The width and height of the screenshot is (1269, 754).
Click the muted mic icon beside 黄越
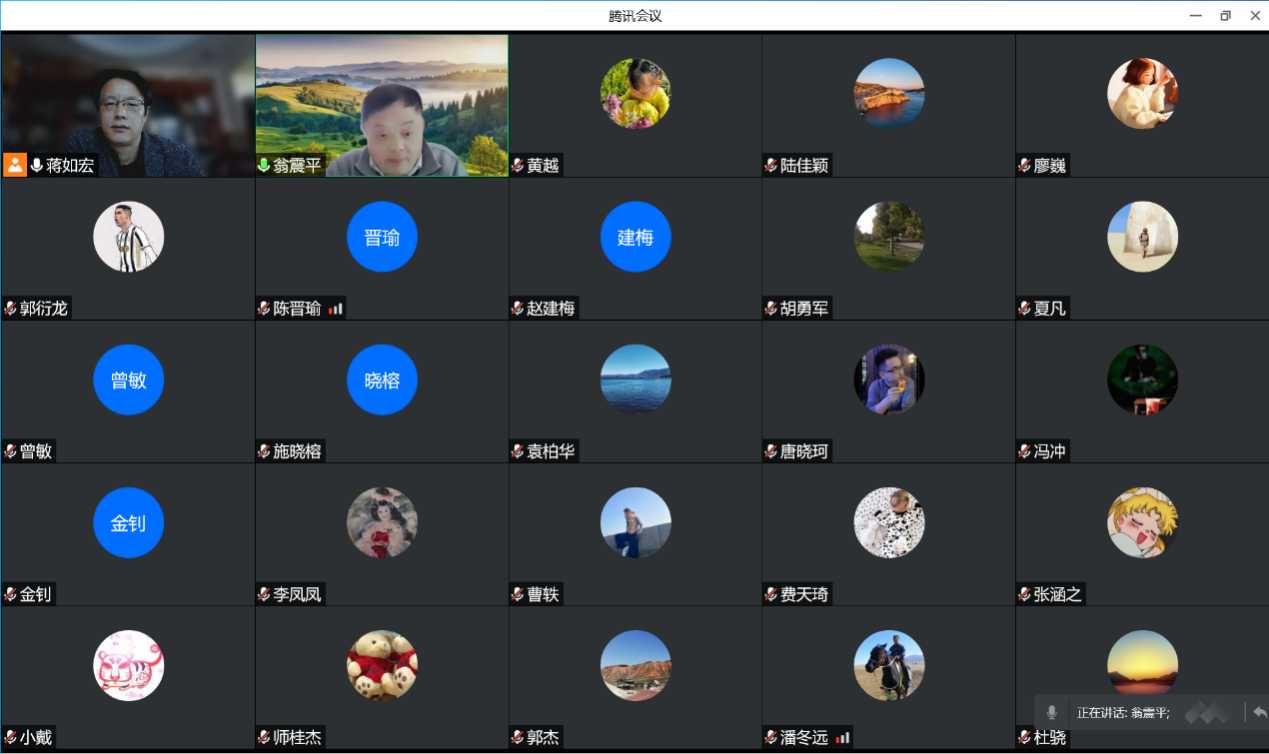tap(518, 165)
